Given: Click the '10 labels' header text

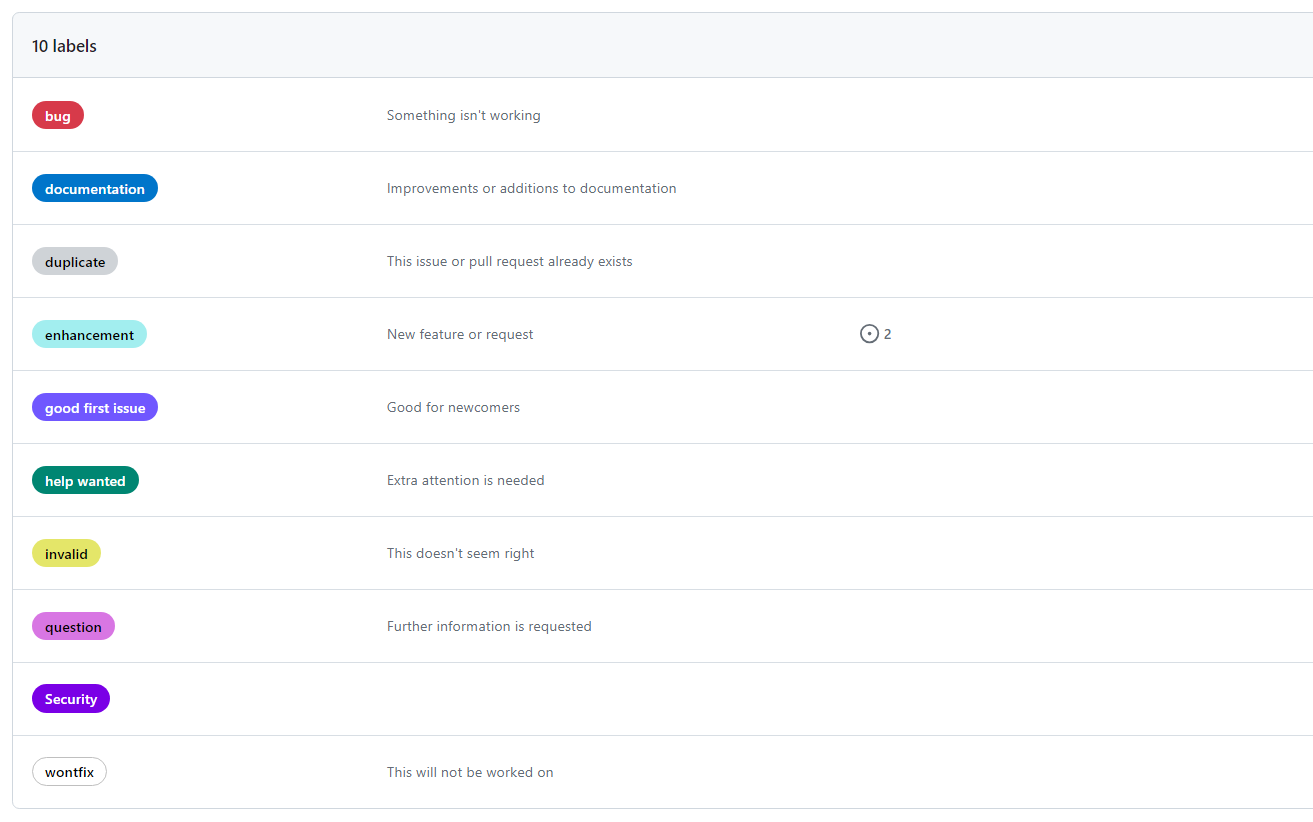Looking at the screenshot, I should [64, 46].
